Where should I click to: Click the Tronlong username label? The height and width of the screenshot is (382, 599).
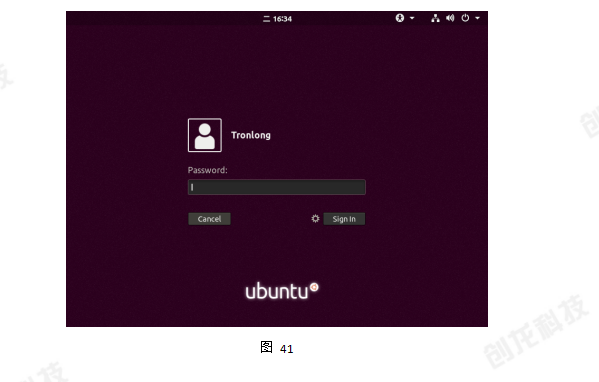click(251, 135)
